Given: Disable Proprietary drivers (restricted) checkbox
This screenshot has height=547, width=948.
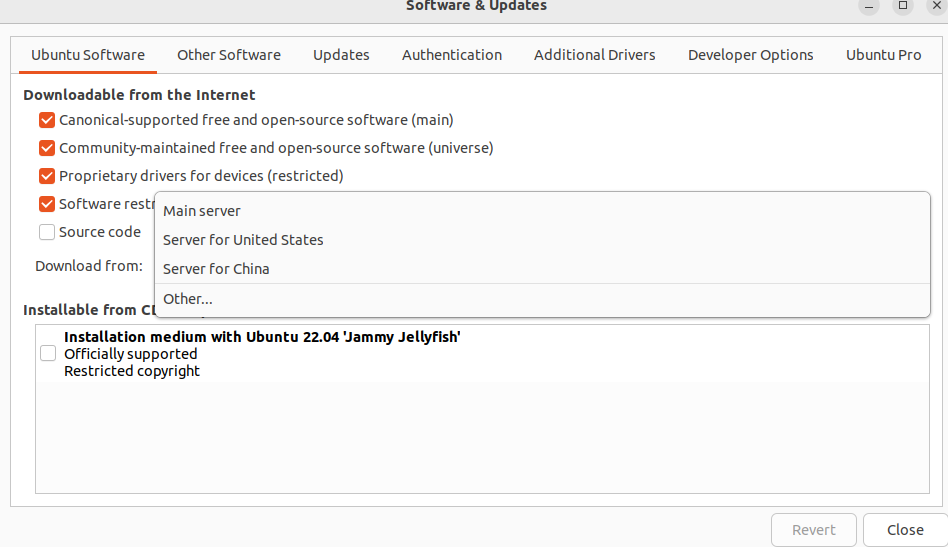Looking at the screenshot, I should point(47,176).
